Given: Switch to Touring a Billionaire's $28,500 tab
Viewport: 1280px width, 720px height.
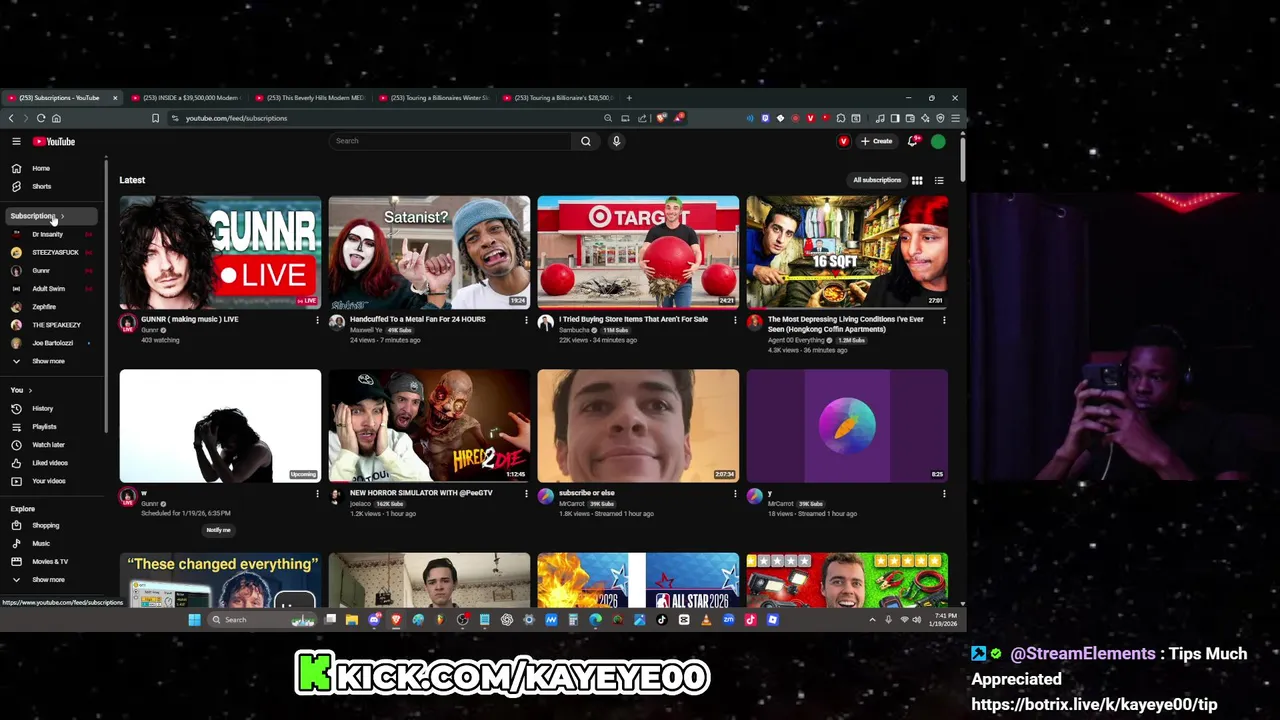Looking at the screenshot, I should [558, 98].
